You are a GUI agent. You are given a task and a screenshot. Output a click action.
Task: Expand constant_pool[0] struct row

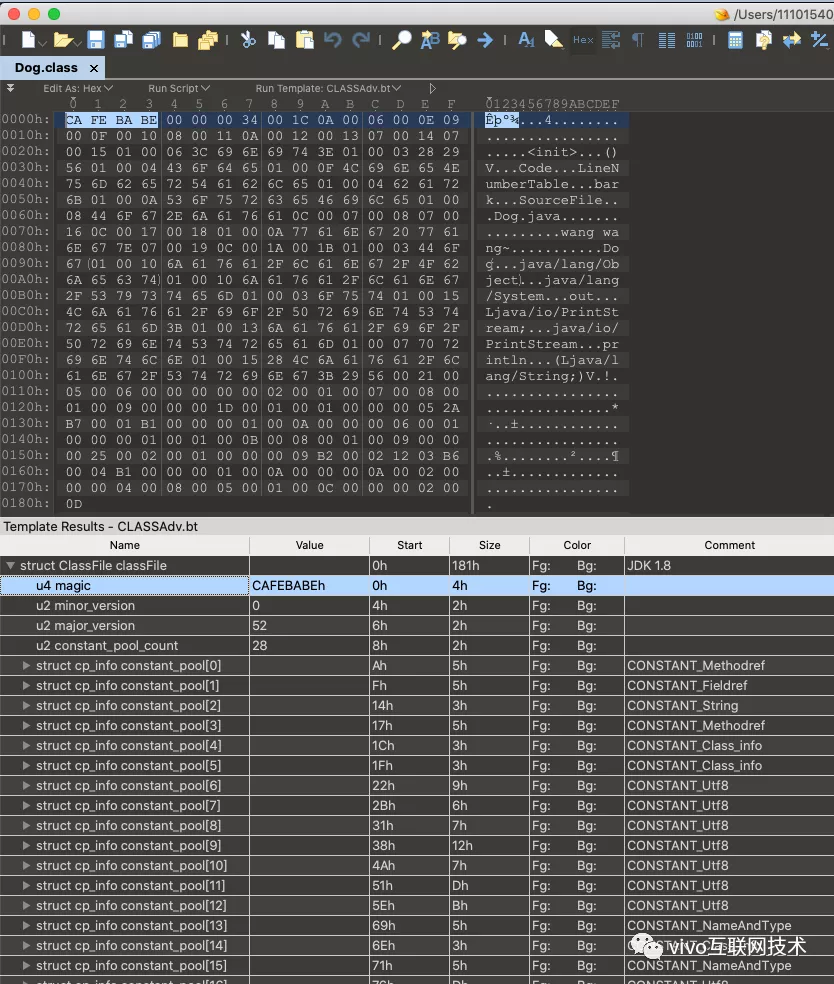26,665
